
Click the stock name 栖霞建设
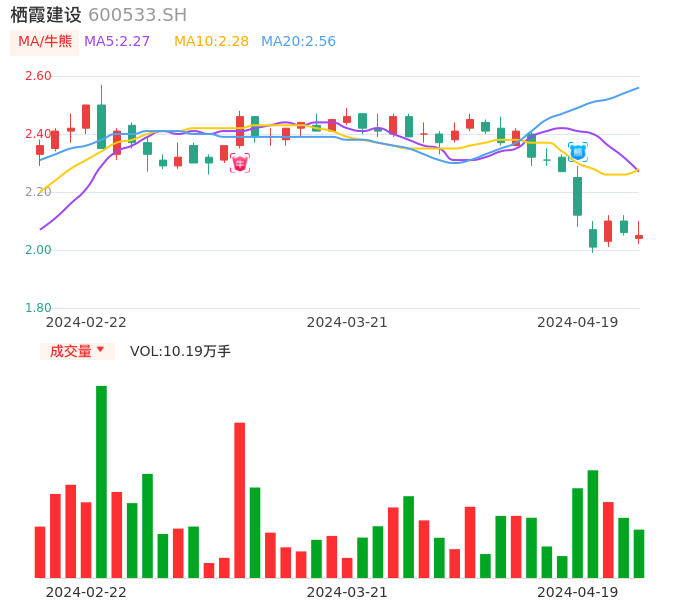(46, 15)
